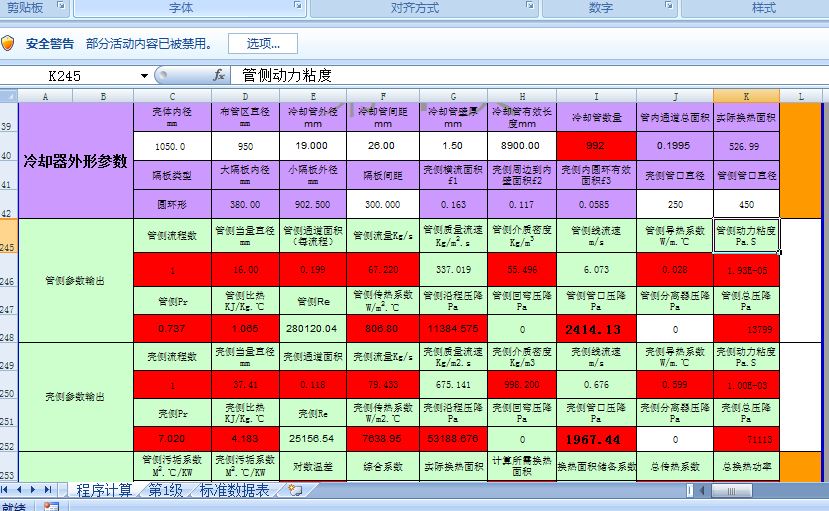Click cell with value 902.500
The width and height of the screenshot is (829, 511).
[313, 204]
